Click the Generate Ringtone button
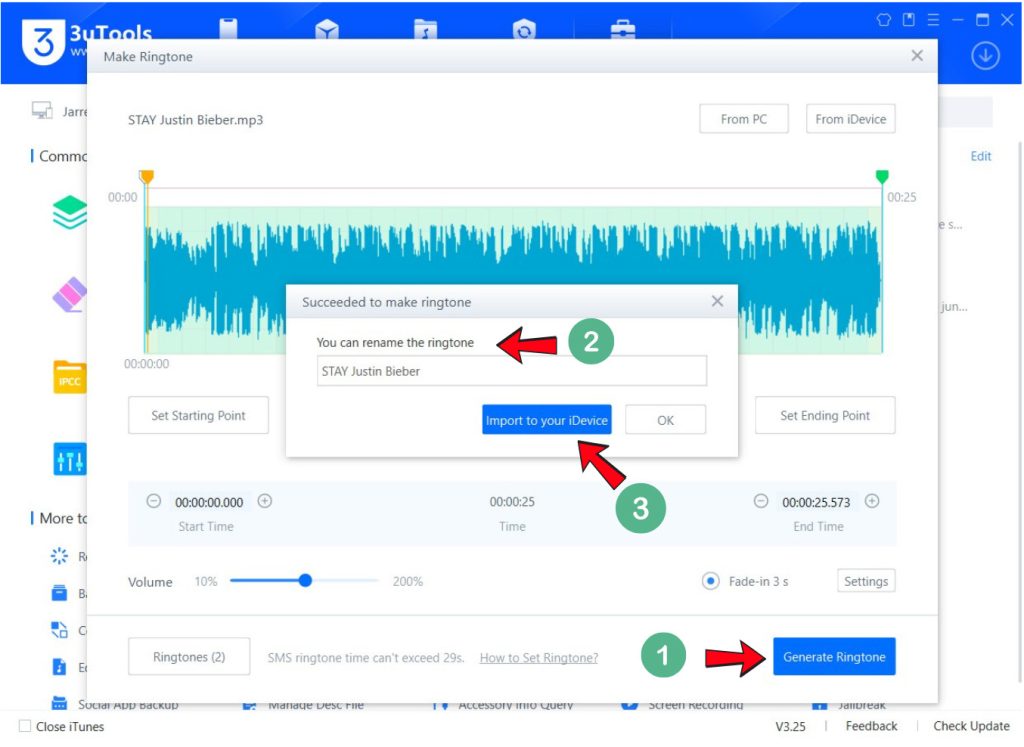This screenshot has height=747, width=1024. [x=834, y=656]
